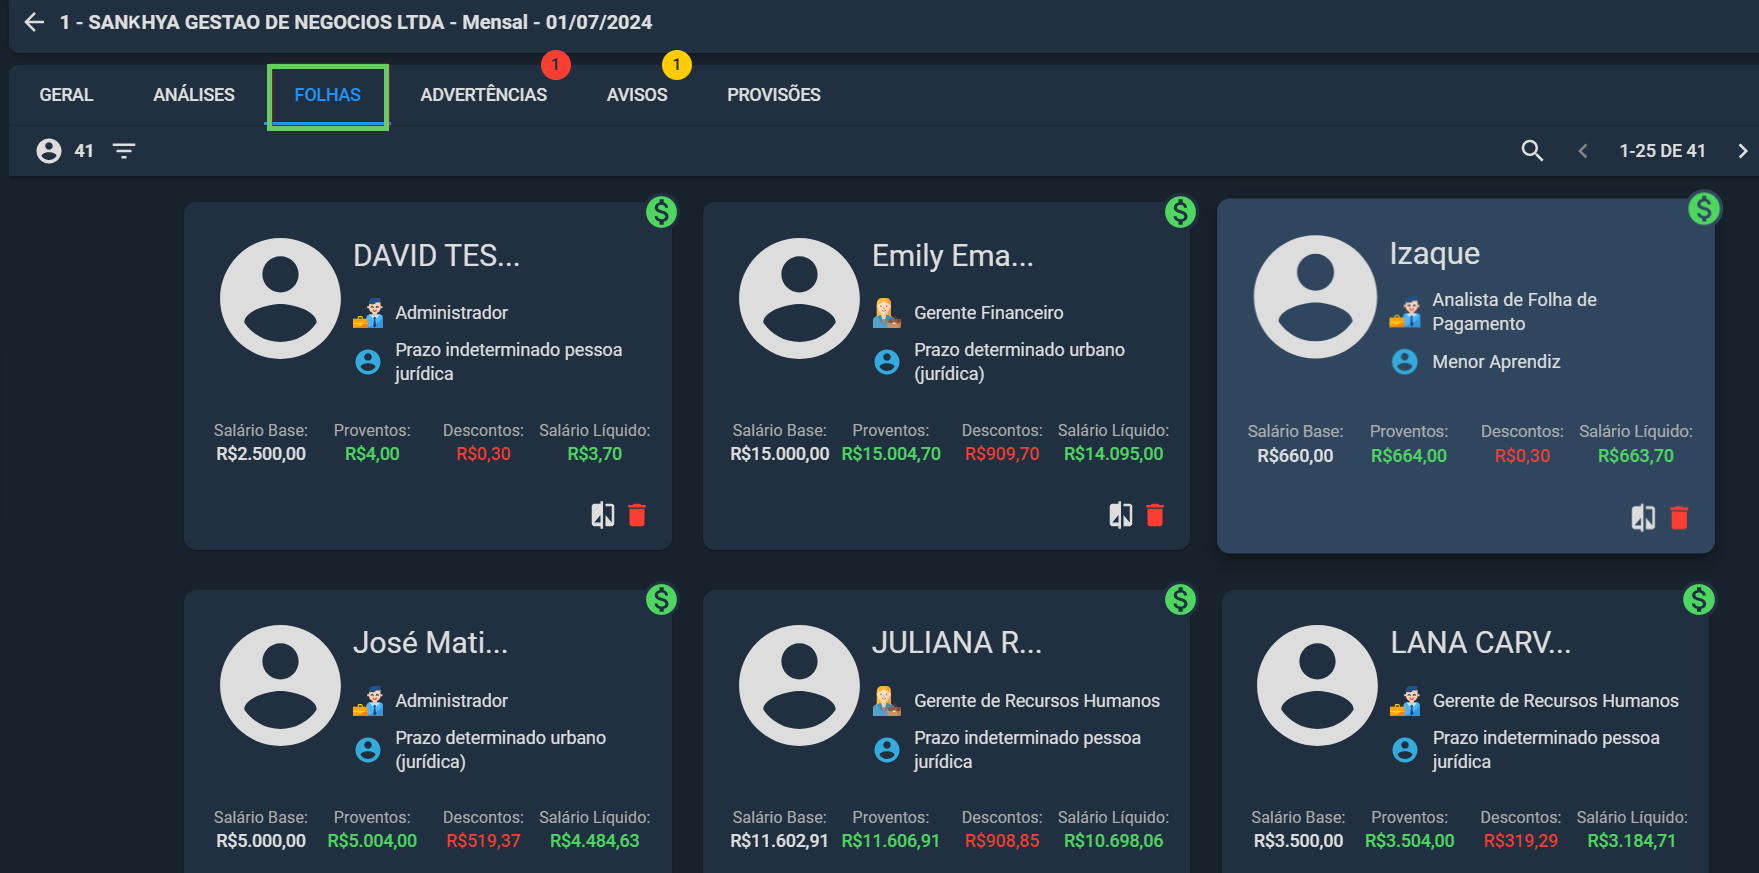Click 'Analista de Folha de Pagamento' text
1759x873 pixels.
tap(1514, 312)
